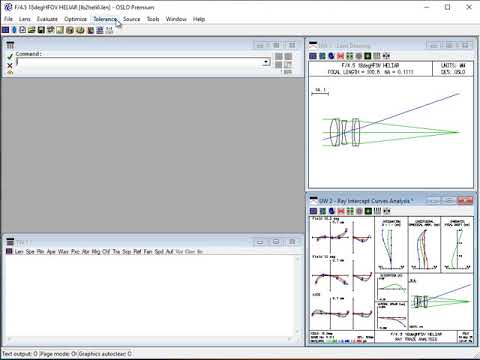Click the red icon in Lens Drawing window toolbar

pos(340,56)
